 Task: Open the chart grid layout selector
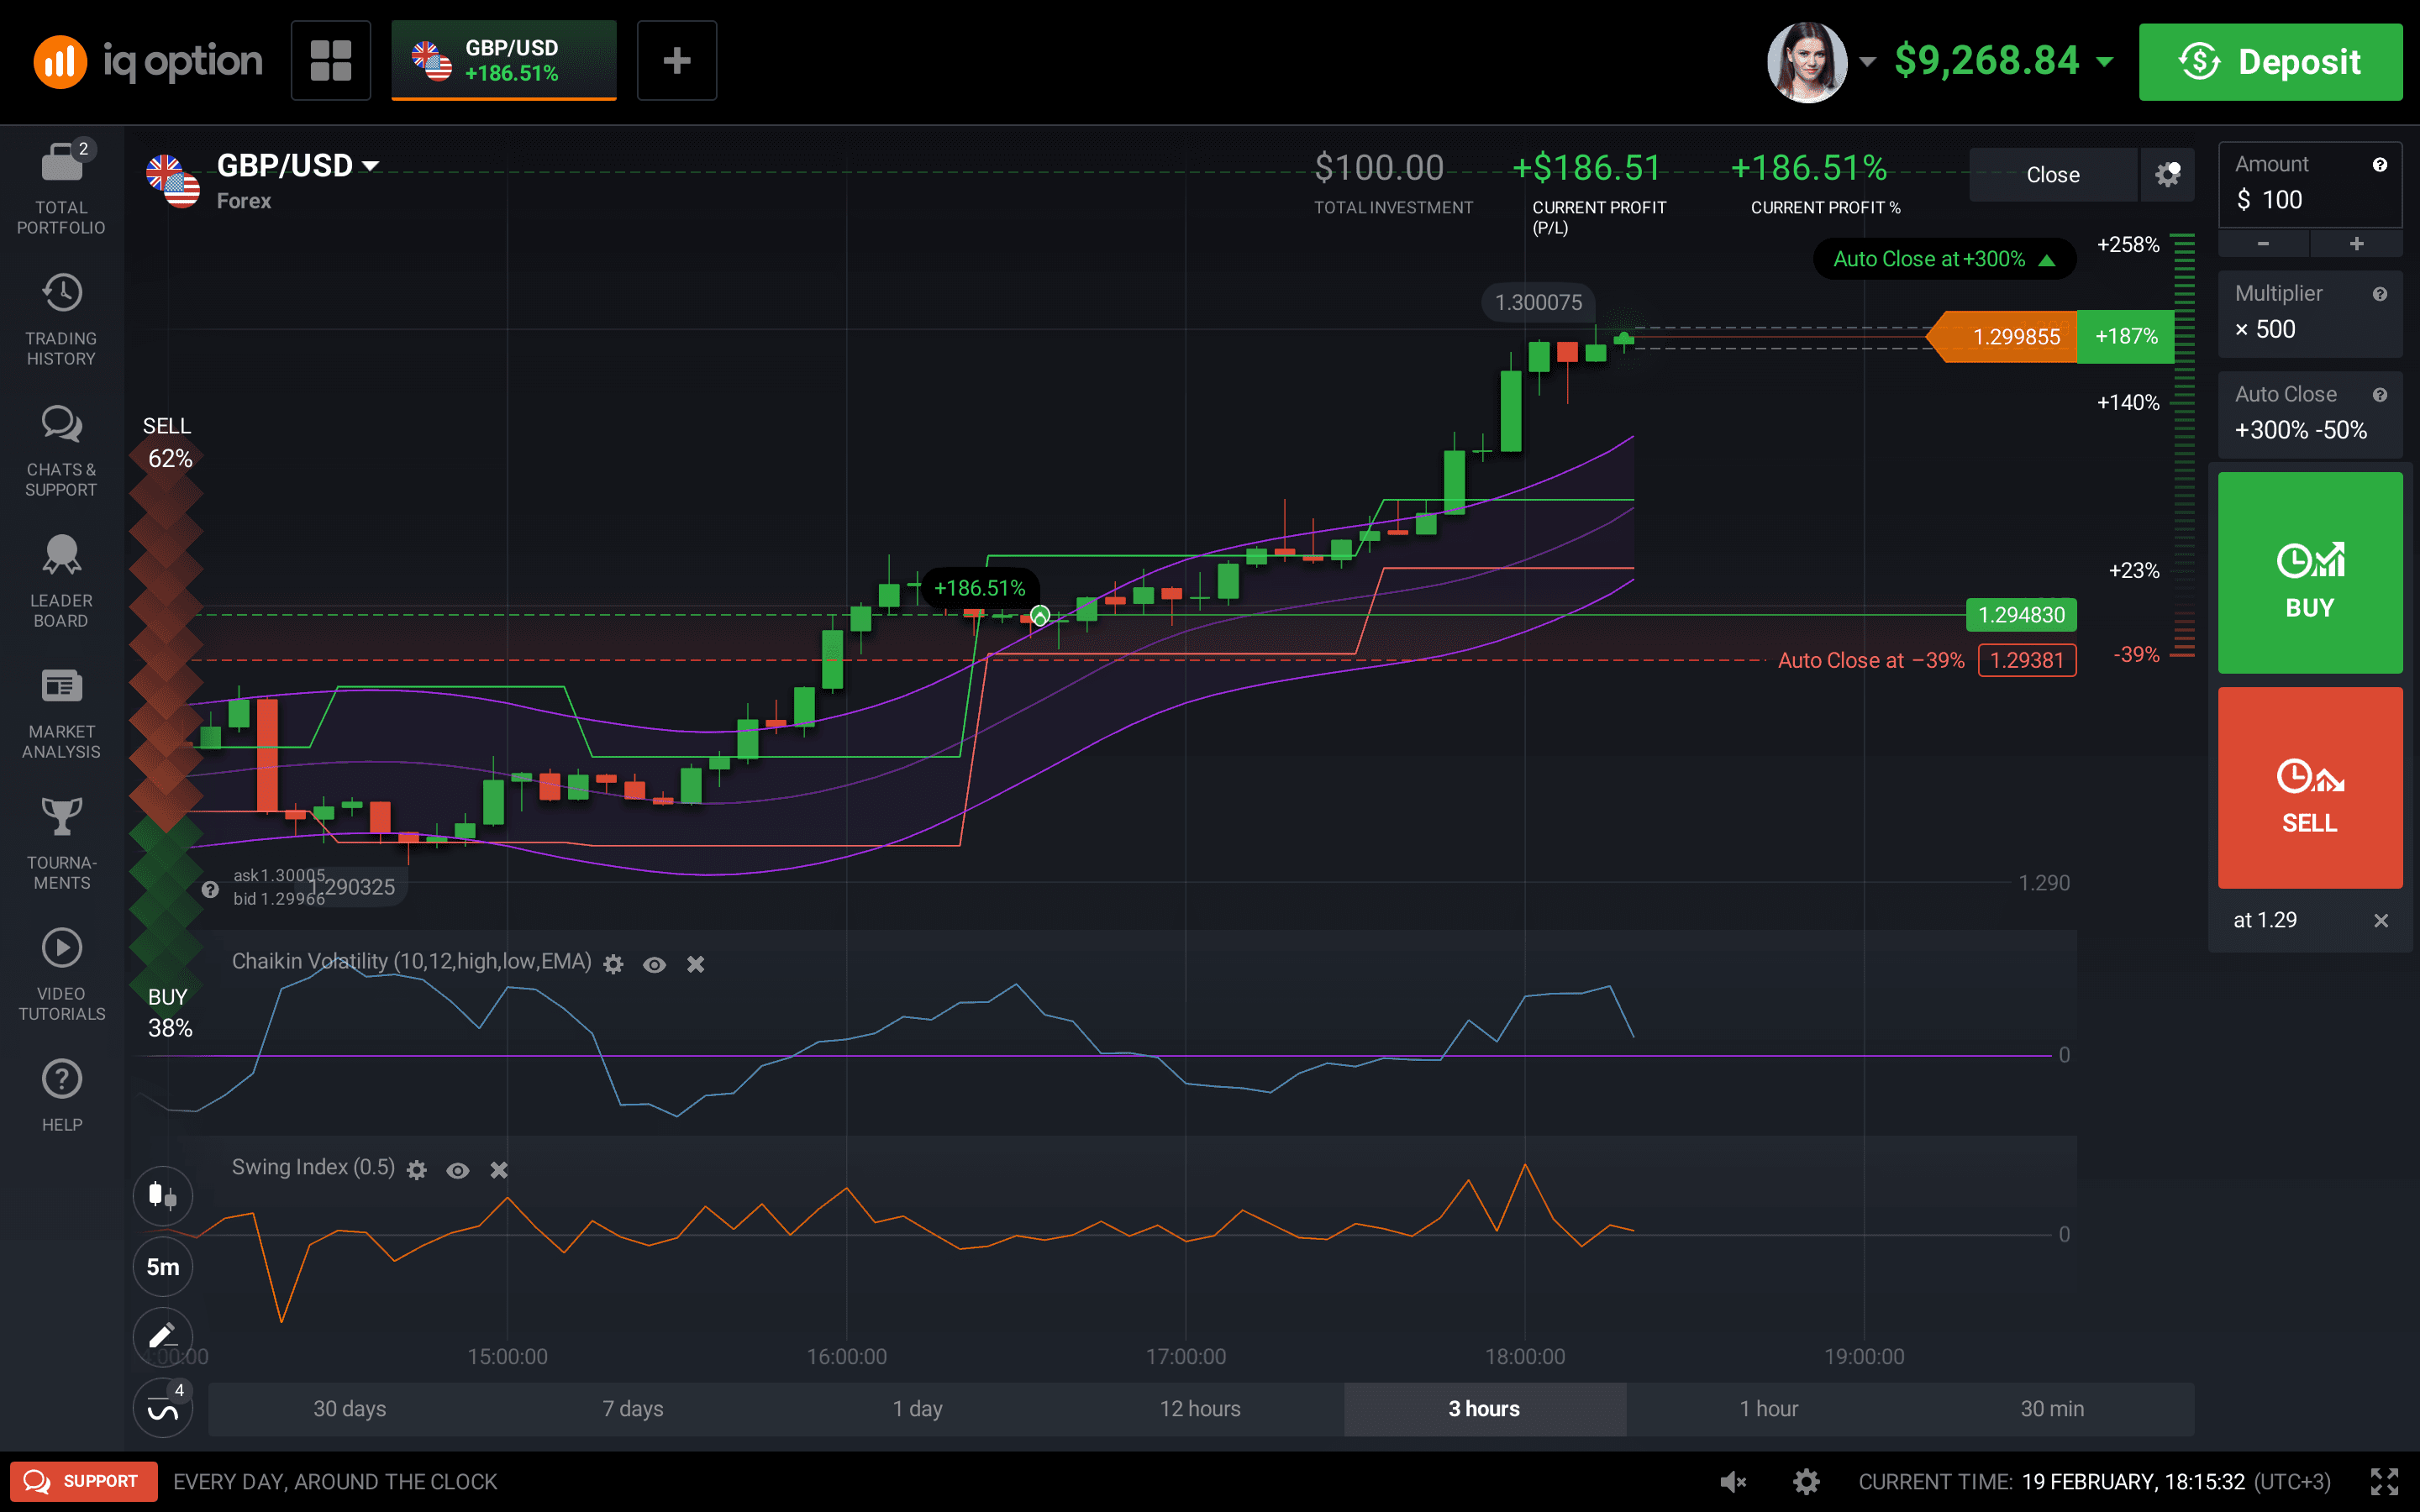pyautogui.click(x=331, y=60)
